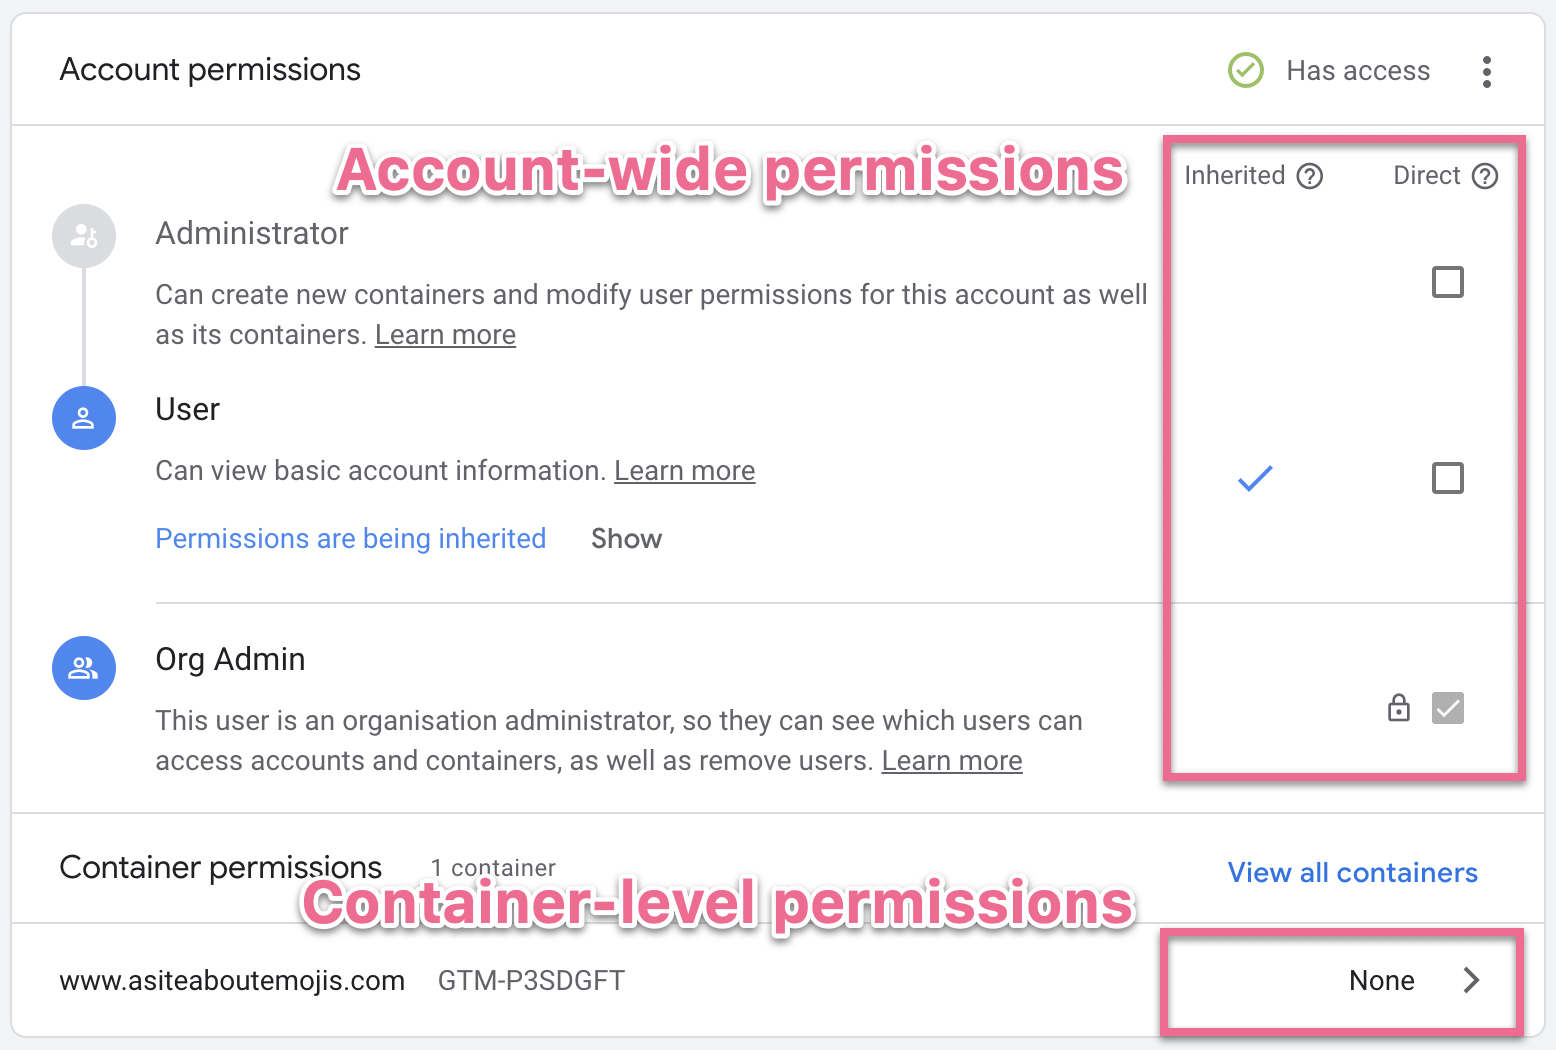Click the Administrator role icon
Screen dimensions: 1556x1050
tap(84, 236)
